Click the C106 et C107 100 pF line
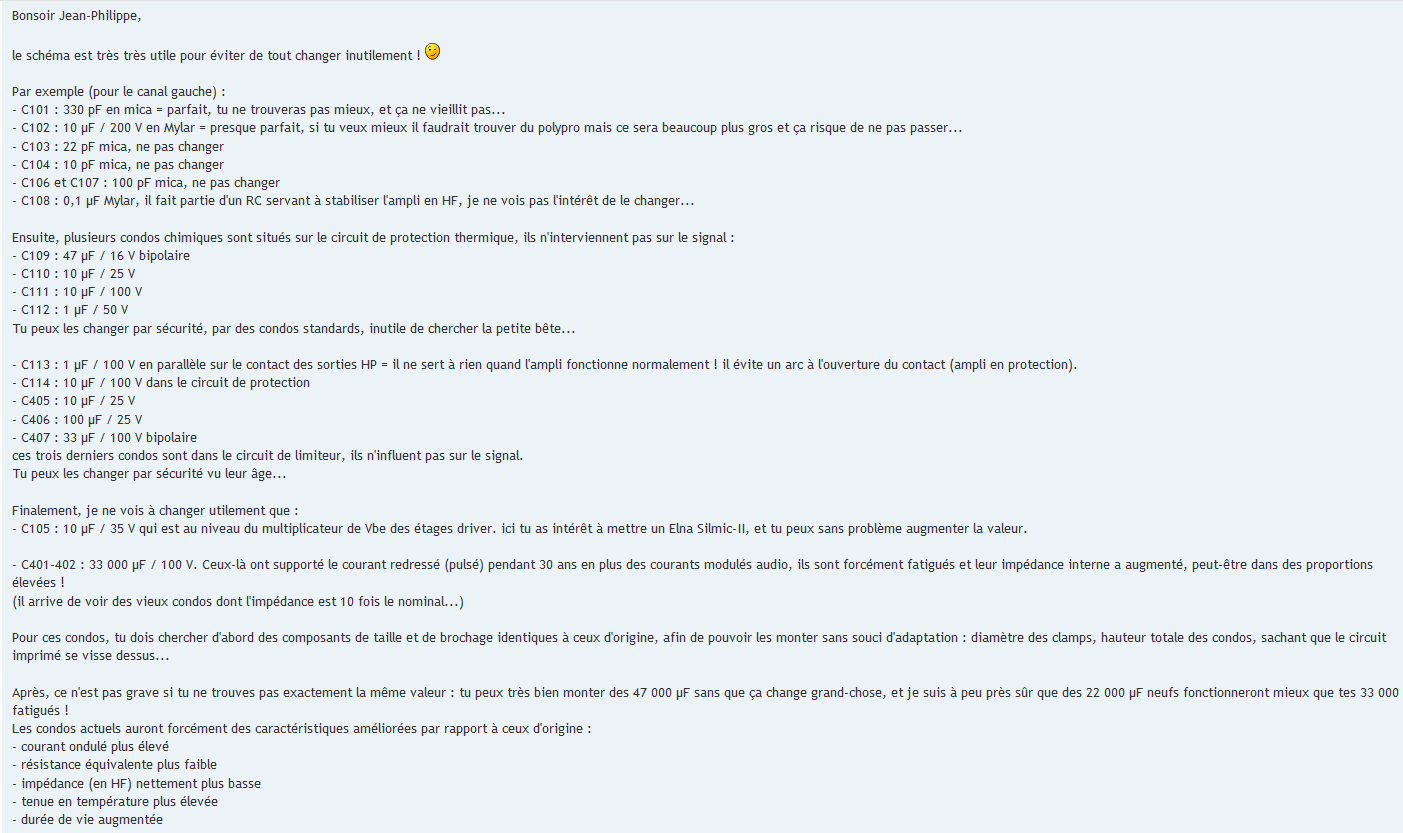The height and width of the screenshot is (833, 1403). (146, 182)
